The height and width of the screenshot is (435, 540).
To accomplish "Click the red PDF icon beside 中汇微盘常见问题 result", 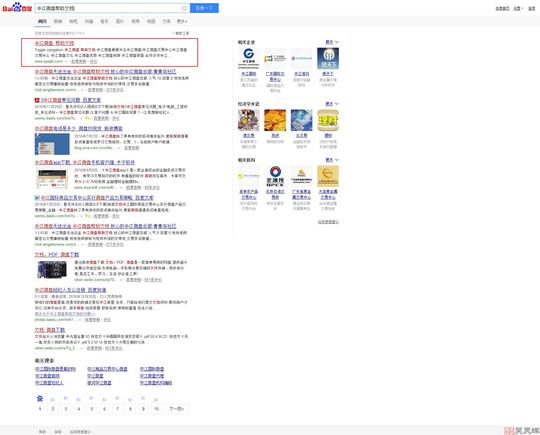I will click(37, 100).
